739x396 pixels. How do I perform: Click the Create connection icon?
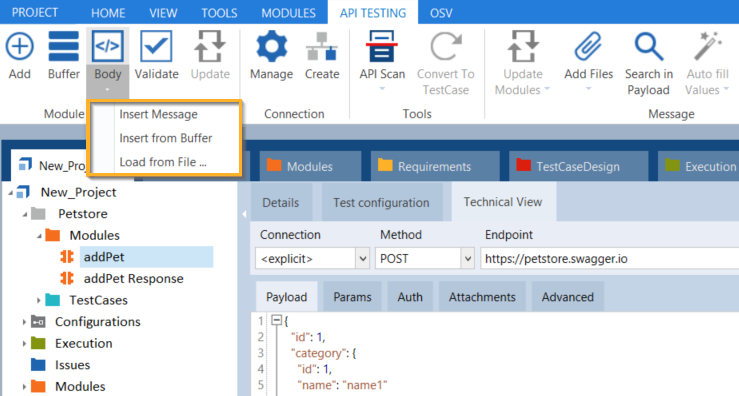pos(322,46)
